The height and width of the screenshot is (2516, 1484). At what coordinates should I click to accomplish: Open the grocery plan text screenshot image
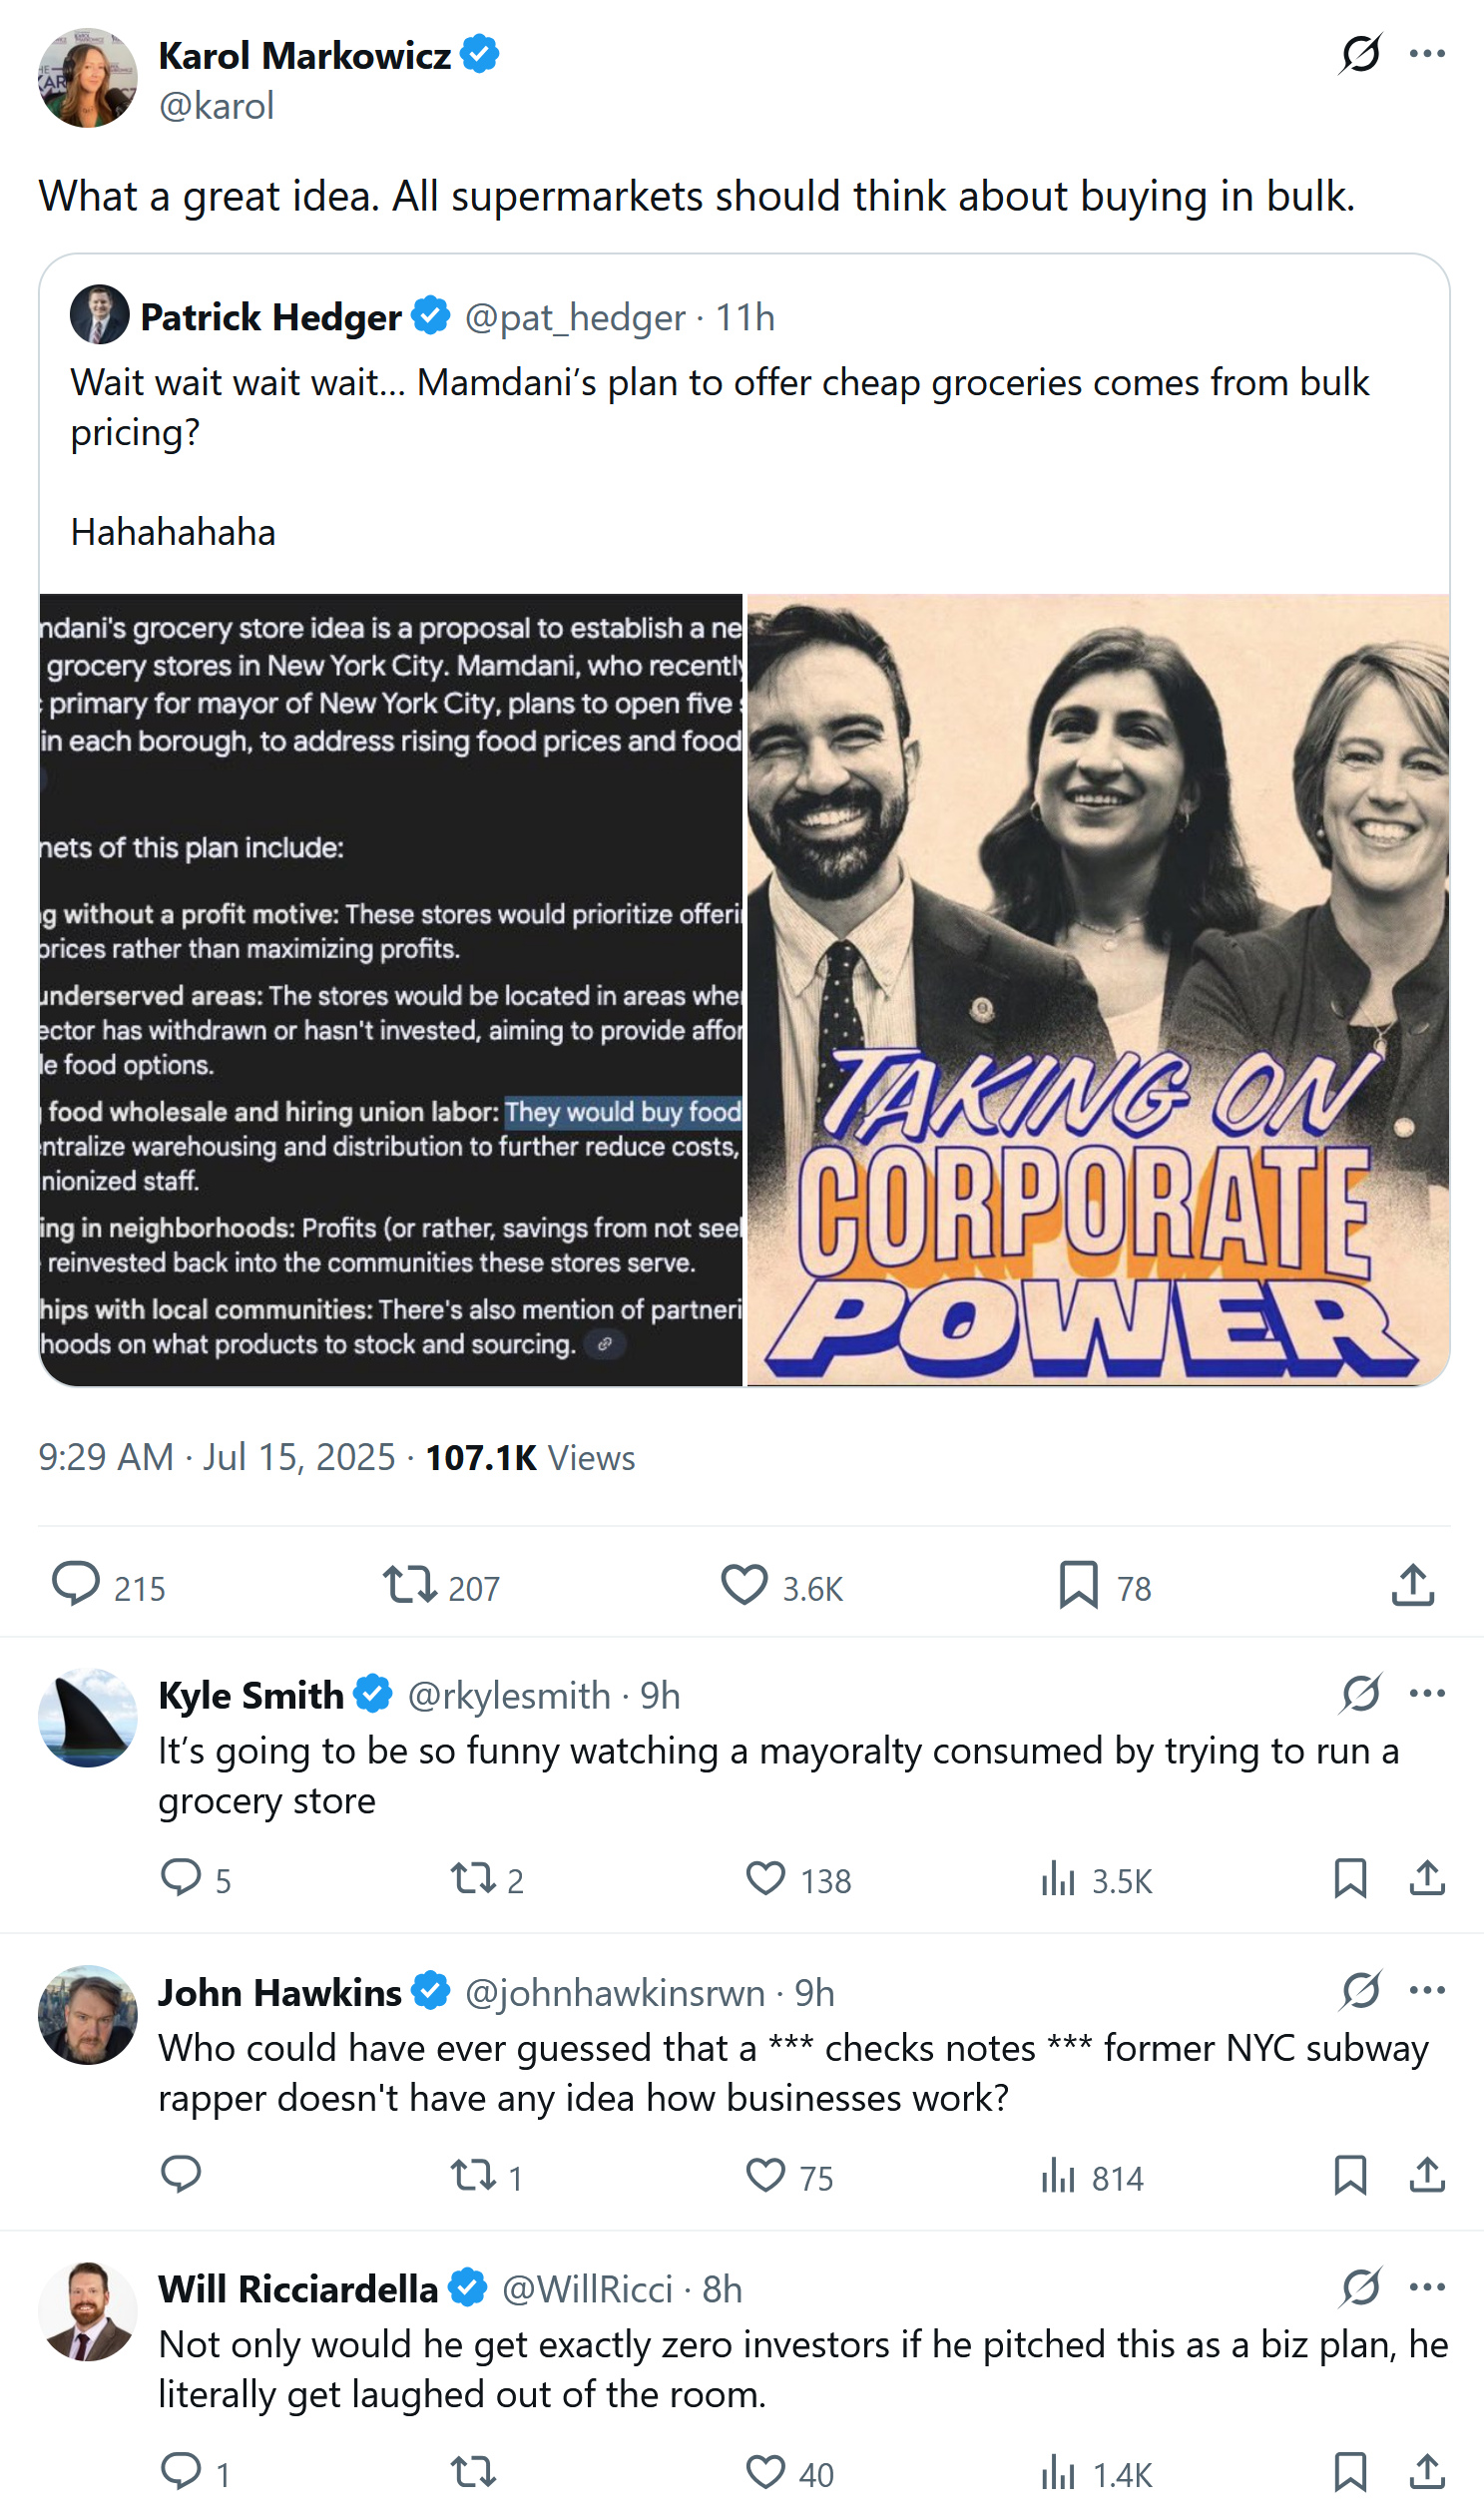391,990
